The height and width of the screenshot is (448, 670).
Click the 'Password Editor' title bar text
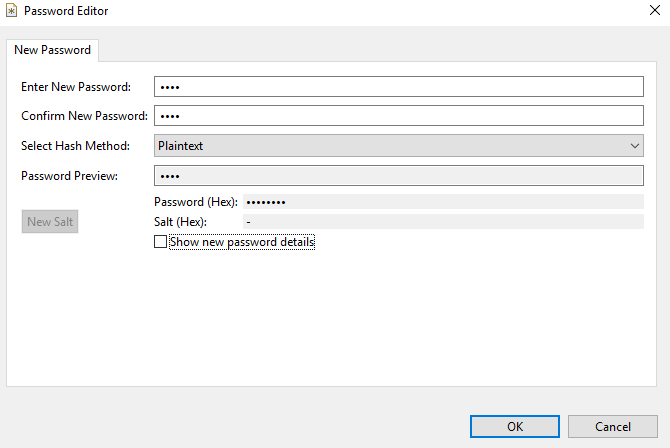click(66, 11)
